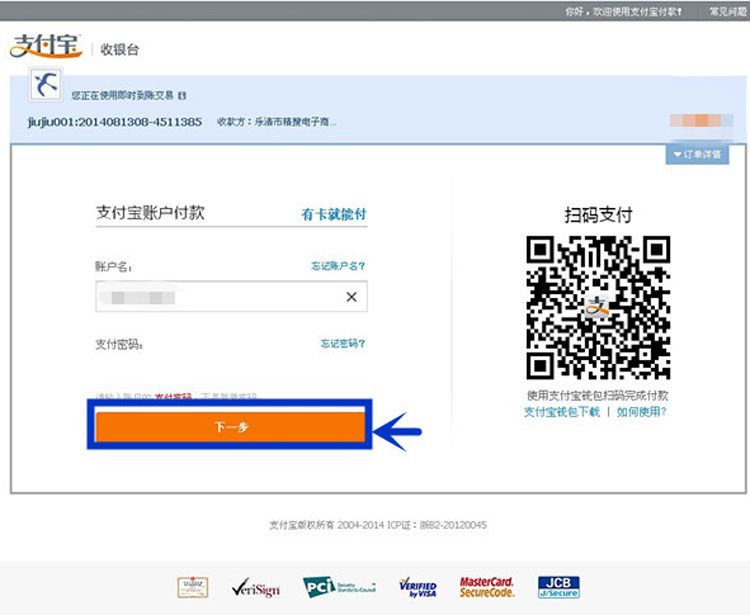Click the 收银台 heading text
Image resolution: width=750 pixels, height=615 pixels.
tap(120, 49)
